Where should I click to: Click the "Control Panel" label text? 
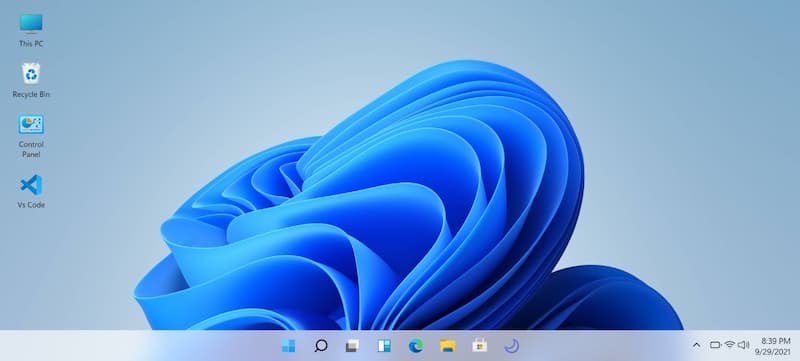tap(31, 149)
